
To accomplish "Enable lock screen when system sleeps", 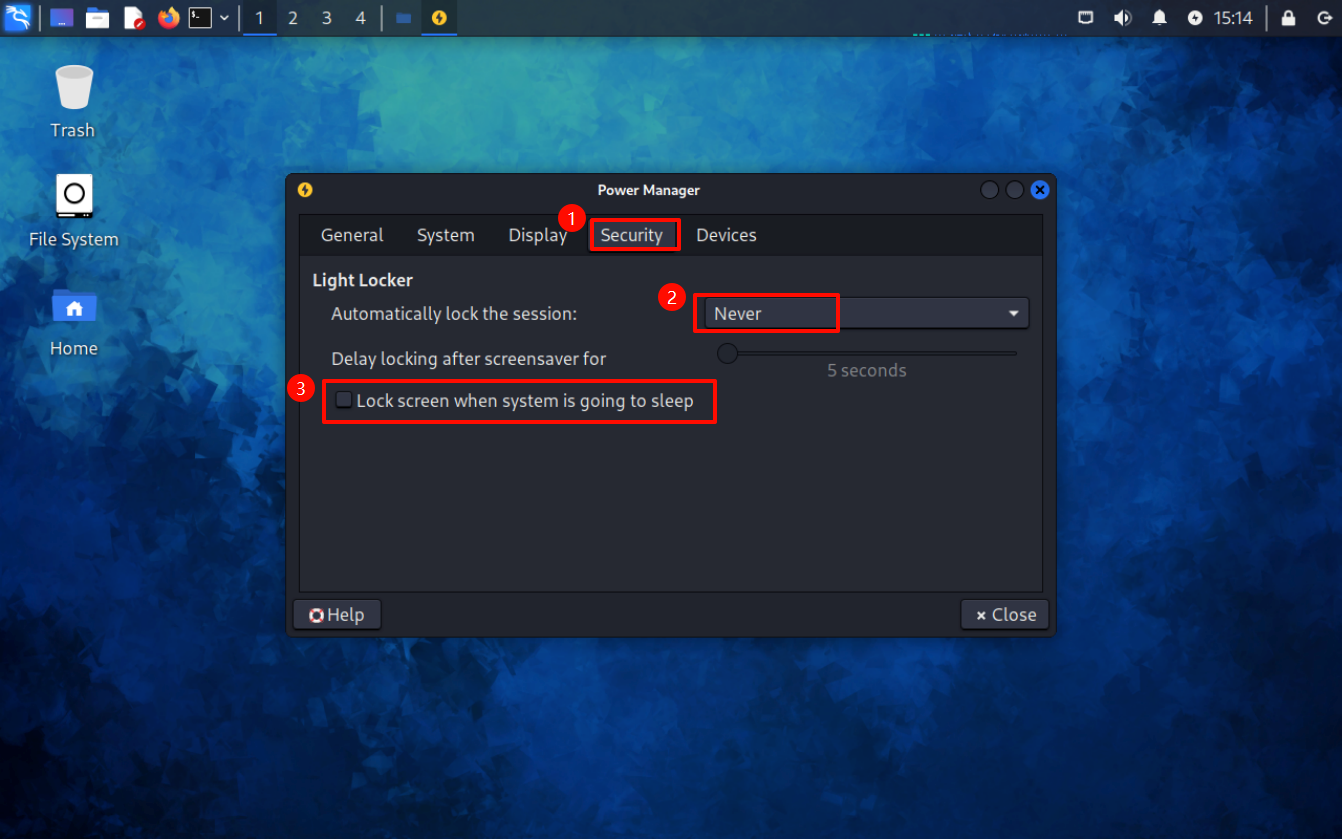I will 344,401.
